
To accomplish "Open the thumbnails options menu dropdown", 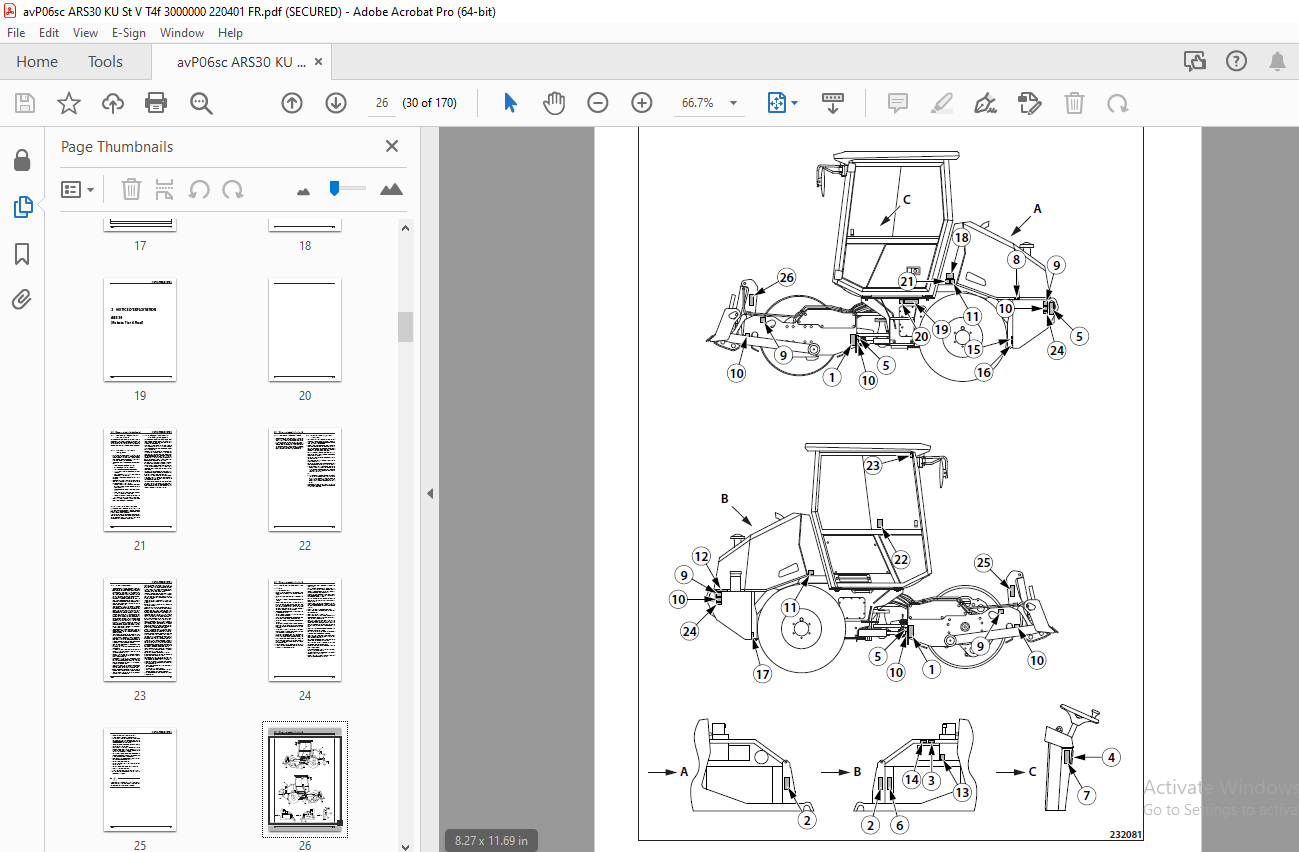I will 77,189.
